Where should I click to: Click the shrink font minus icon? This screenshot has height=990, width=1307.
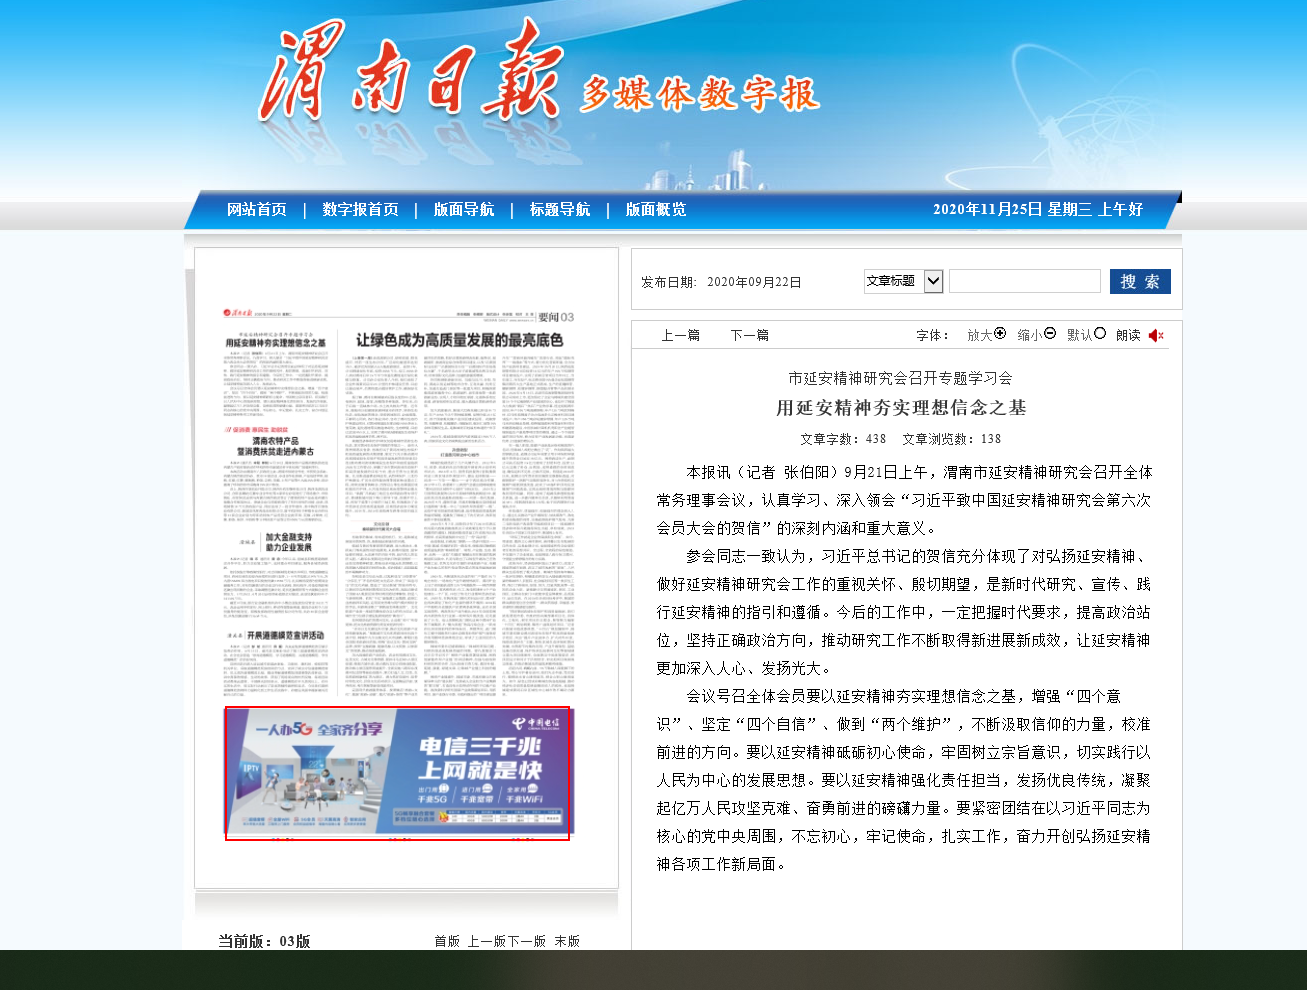1050,334
